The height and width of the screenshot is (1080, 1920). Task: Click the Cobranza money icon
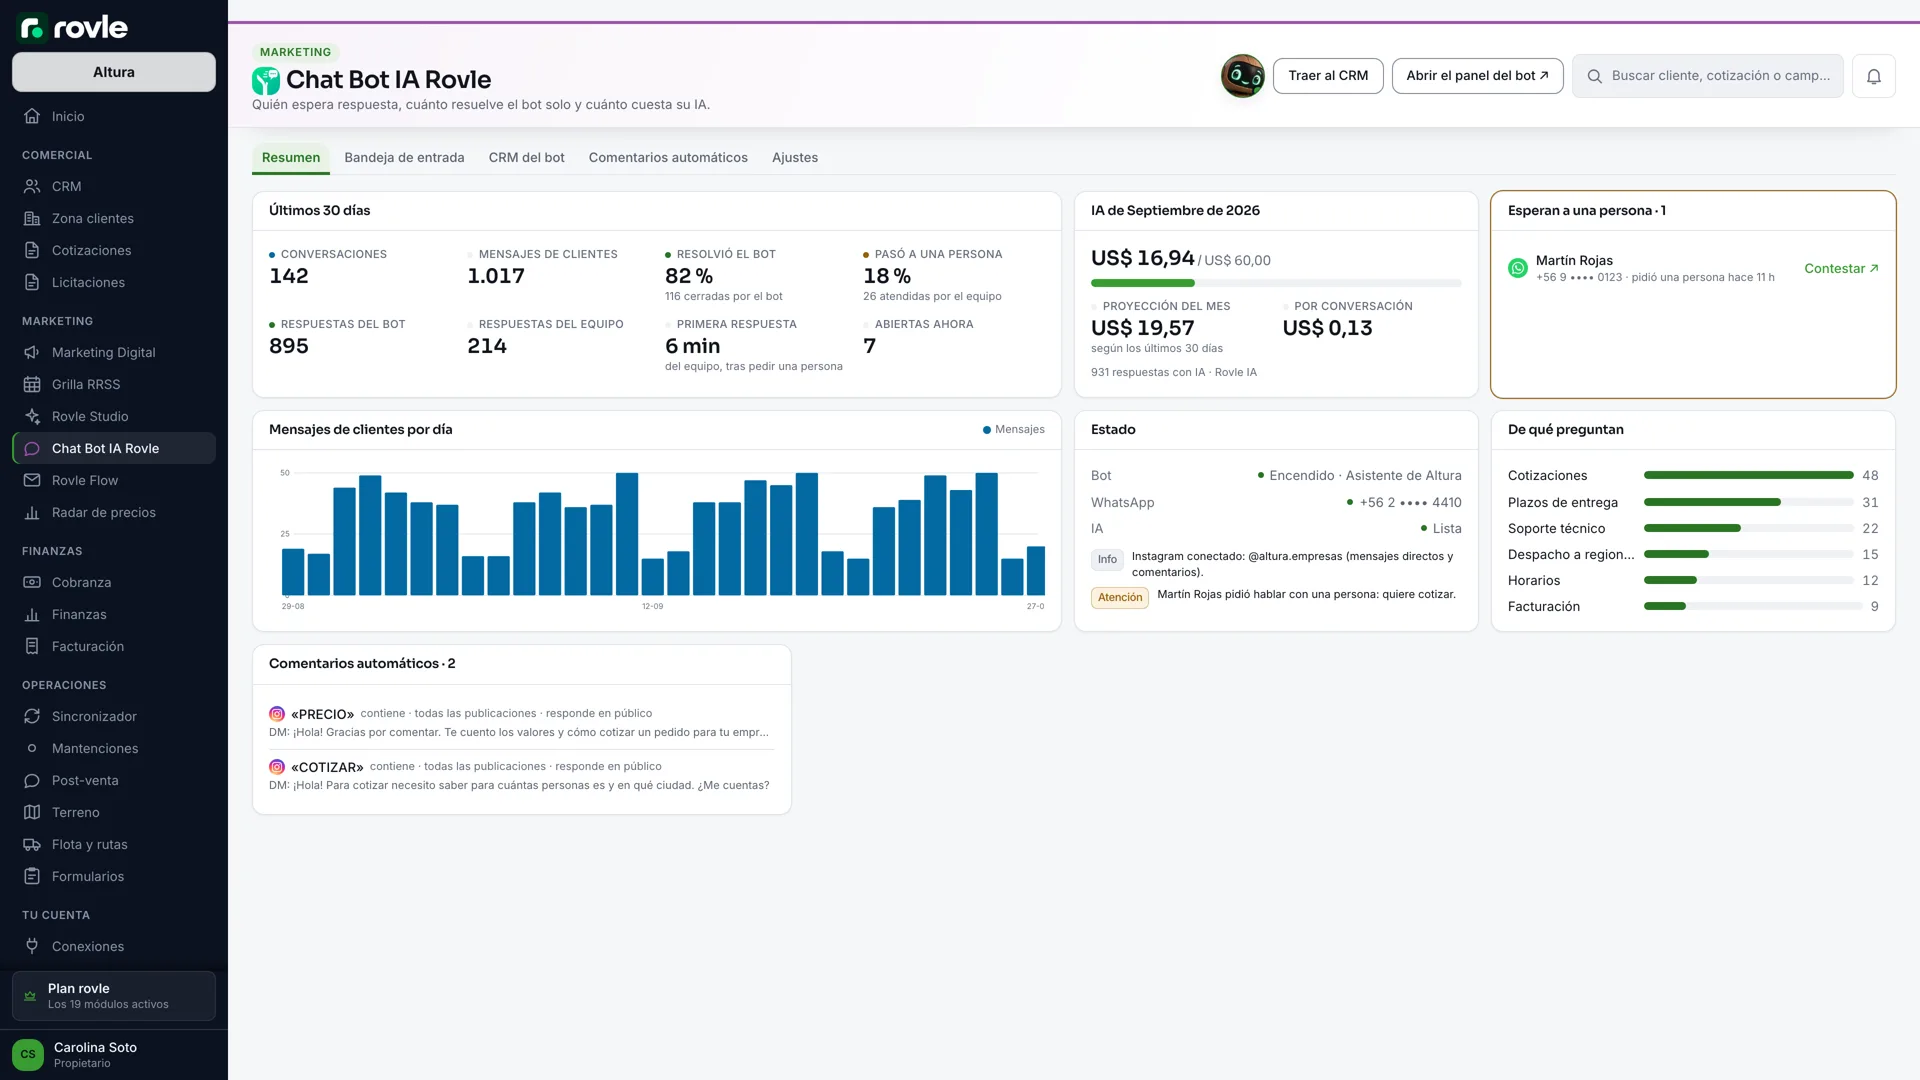coord(32,582)
